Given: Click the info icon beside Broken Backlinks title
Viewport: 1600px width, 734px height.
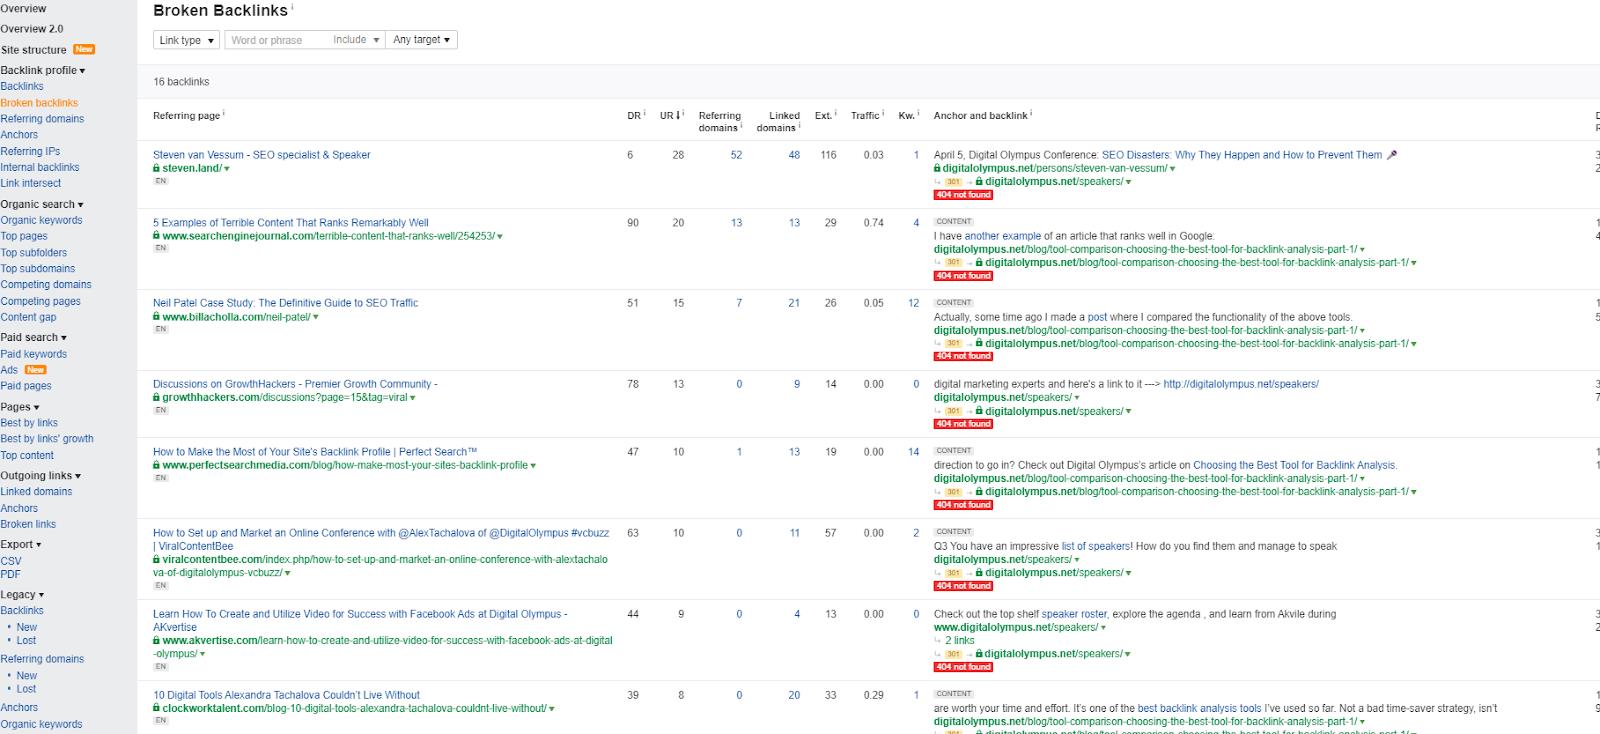Looking at the screenshot, I should [x=293, y=8].
